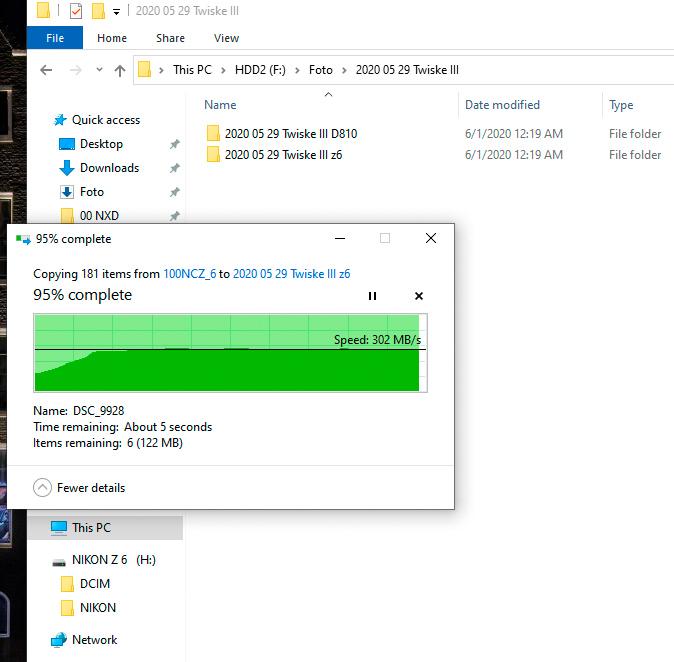Click the pin icon next to Downloads
This screenshot has width=674, height=662.
(174, 168)
